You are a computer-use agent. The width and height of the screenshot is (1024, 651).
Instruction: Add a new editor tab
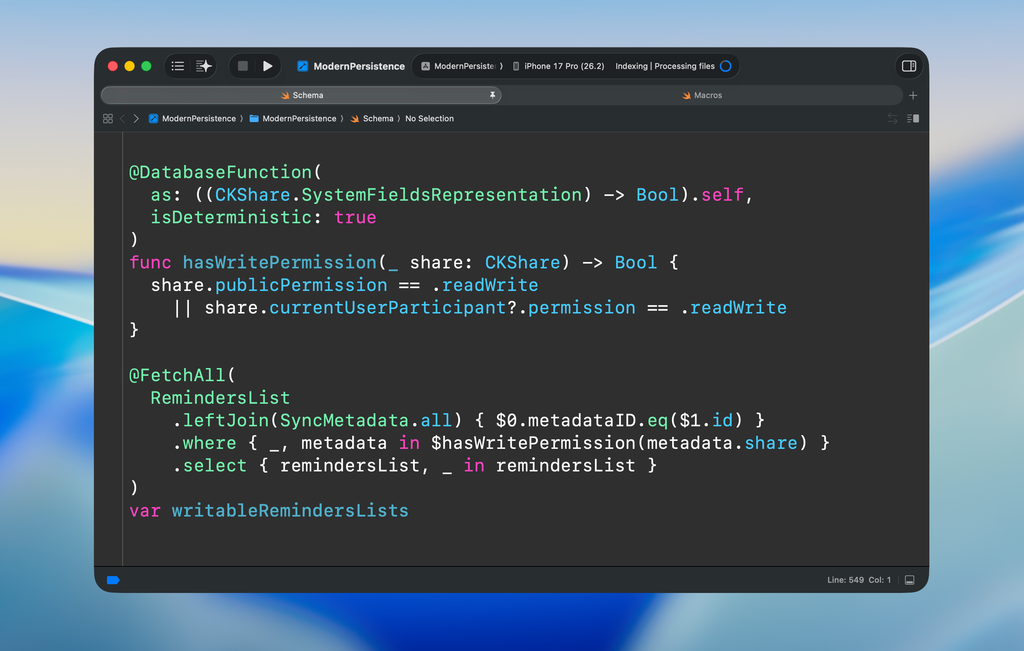[x=912, y=95]
